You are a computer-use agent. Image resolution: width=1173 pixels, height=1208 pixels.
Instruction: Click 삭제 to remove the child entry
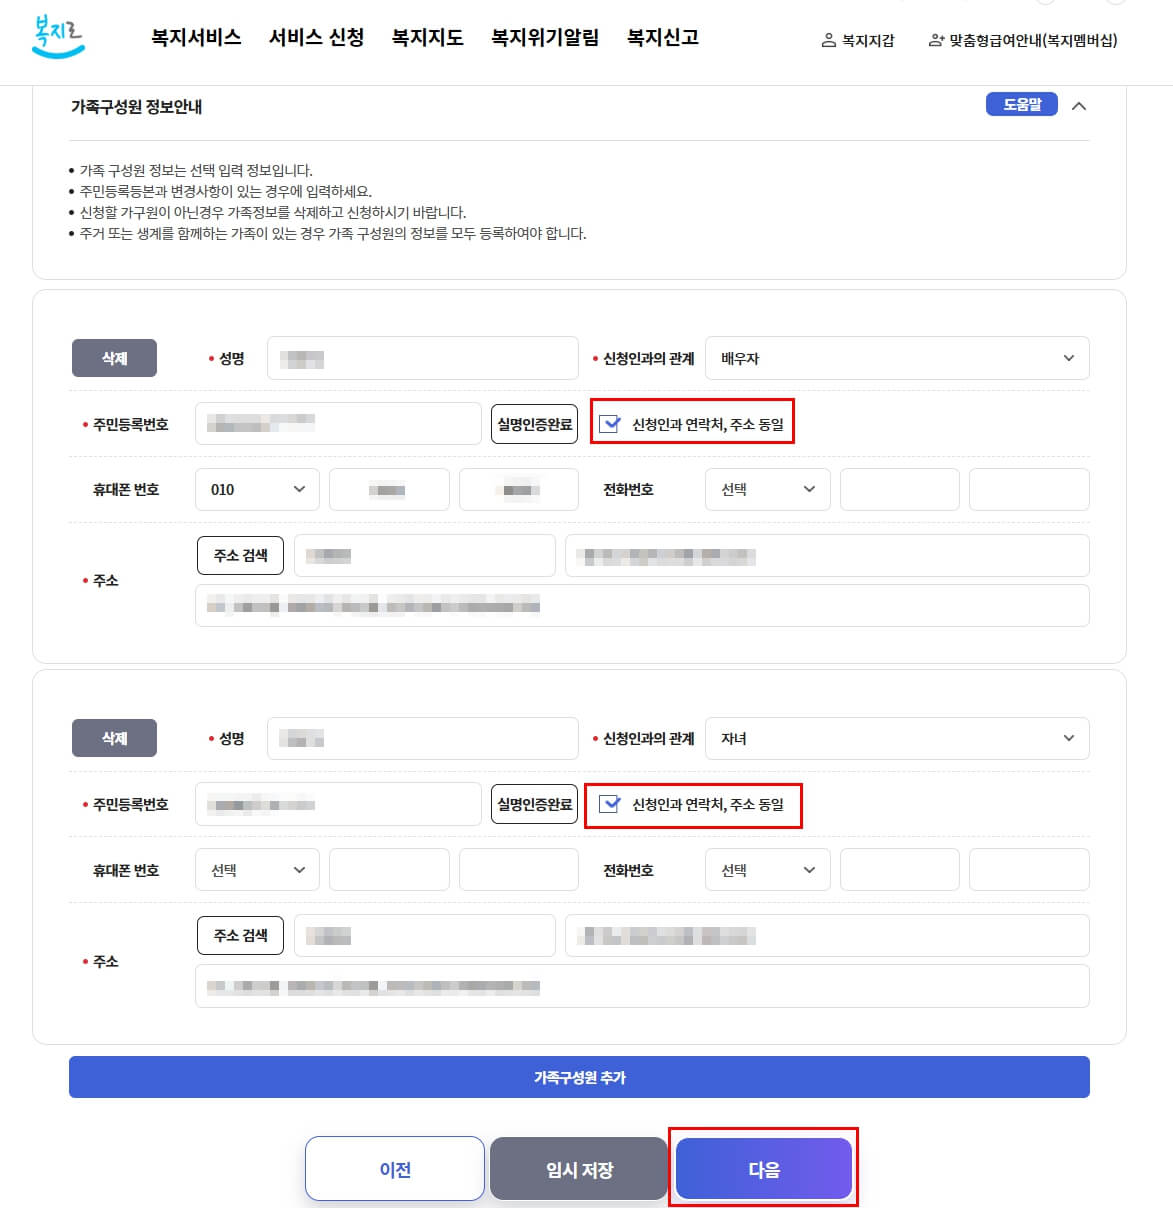(x=114, y=738)
